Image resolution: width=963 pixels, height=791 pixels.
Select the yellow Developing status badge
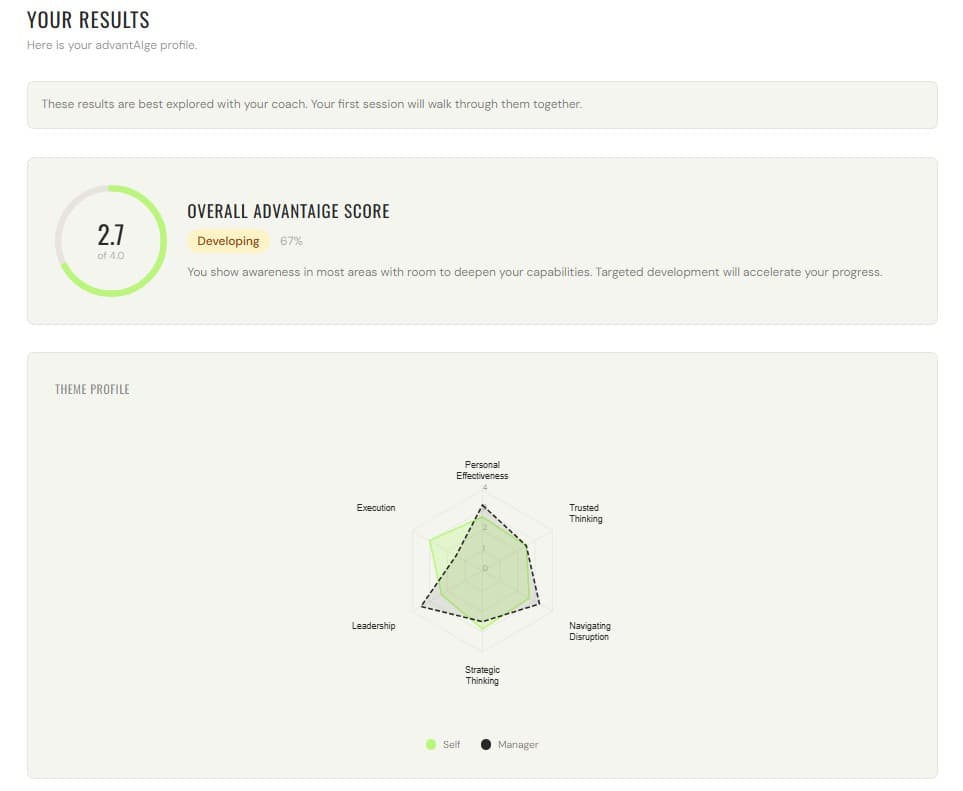point(228,241)
